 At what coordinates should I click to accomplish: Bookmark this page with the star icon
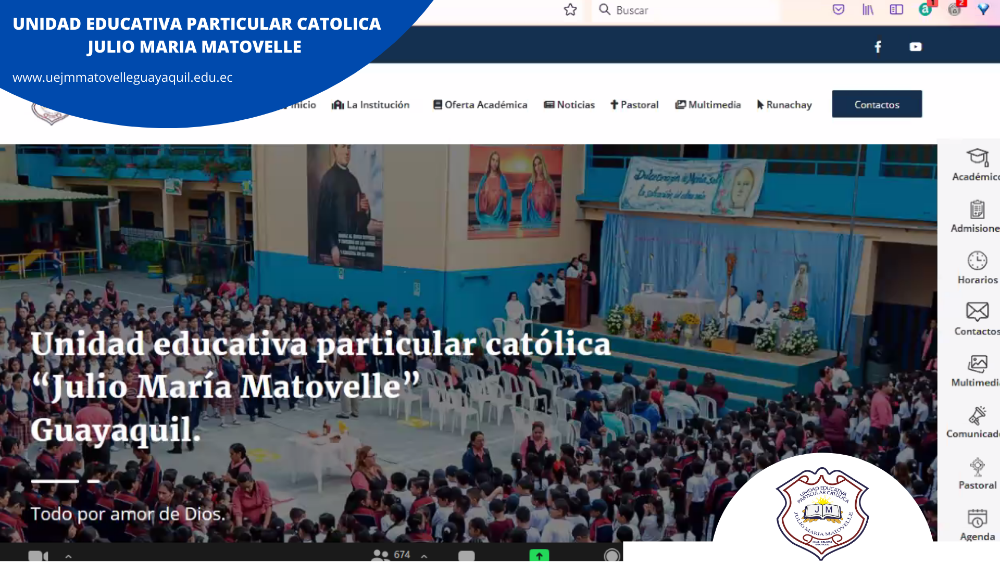click(x=570, y=10)
